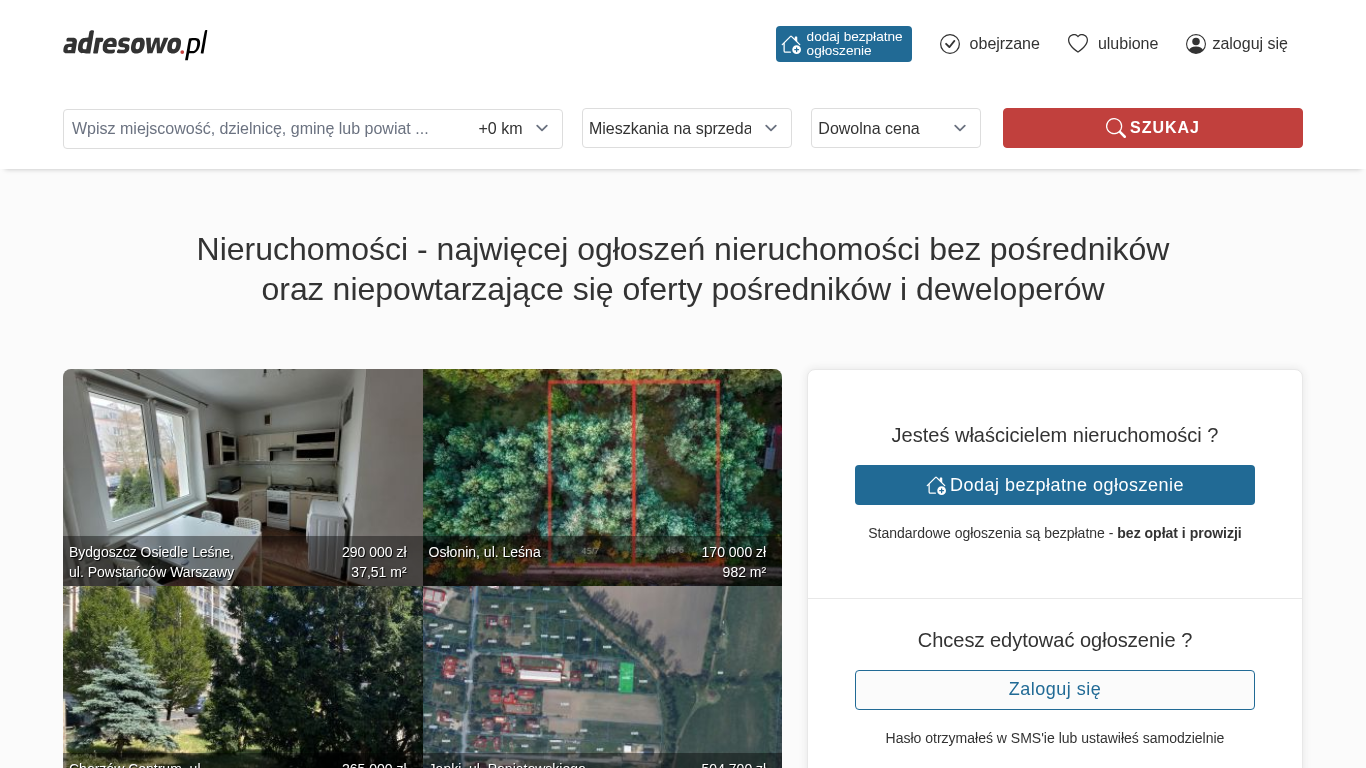Screen dimensions: 1366x768
Task: Click the heart icon for ulubione
Action: 1077,44
